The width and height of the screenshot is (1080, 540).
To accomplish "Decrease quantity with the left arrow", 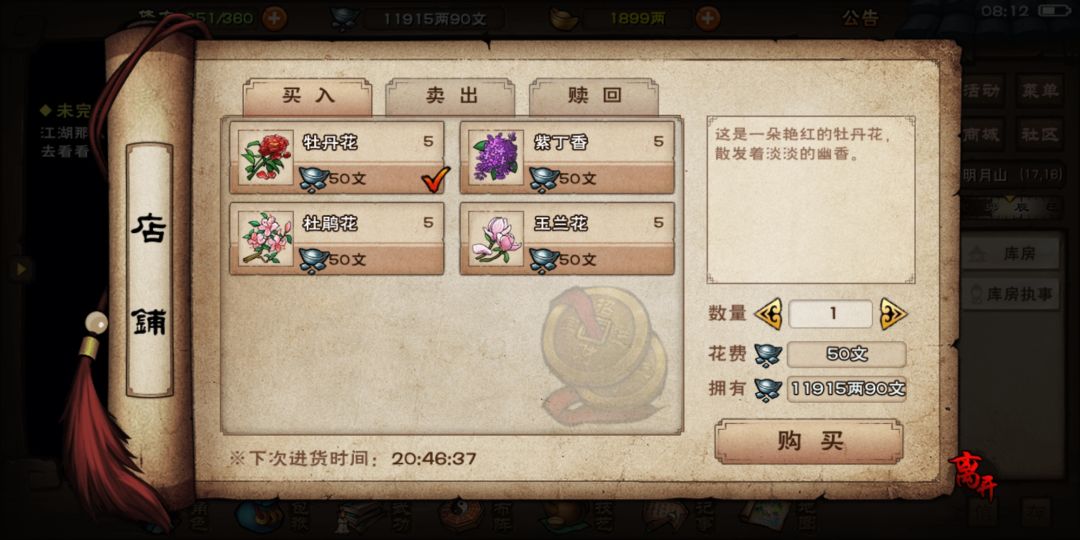I will coord(768,314).
